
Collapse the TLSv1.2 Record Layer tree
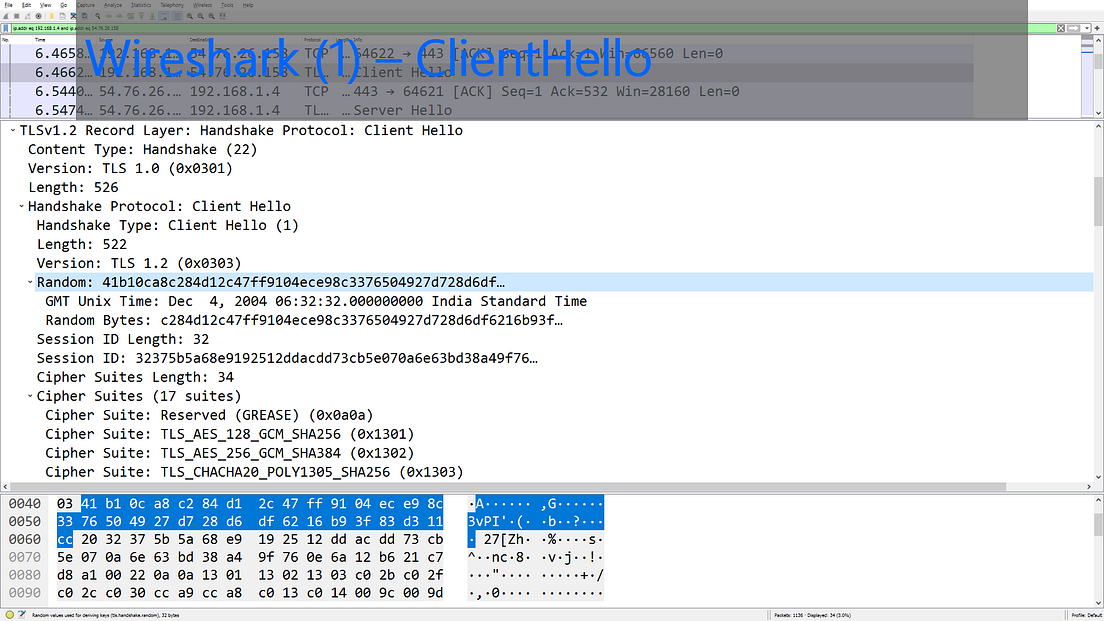click(x=13, y=130)
